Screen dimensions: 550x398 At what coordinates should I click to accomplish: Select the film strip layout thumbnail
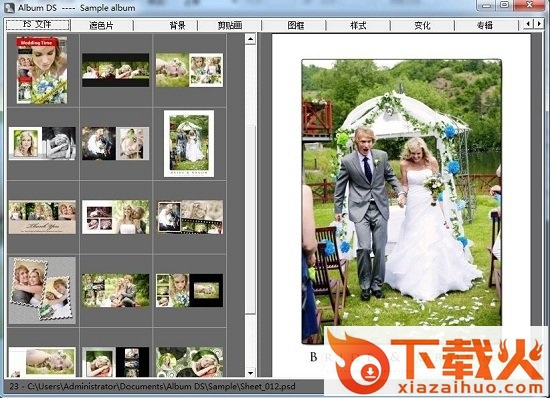pos(189,217)
